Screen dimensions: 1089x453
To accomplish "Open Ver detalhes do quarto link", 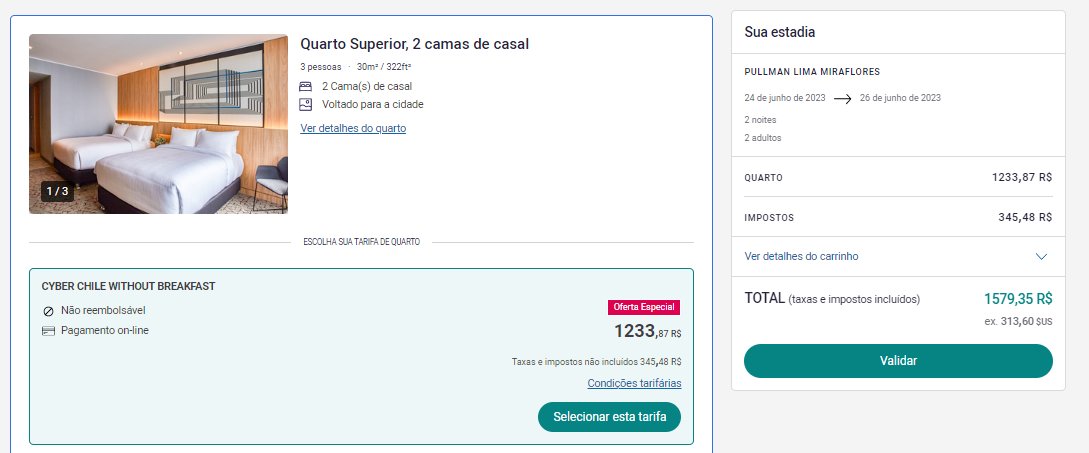I will point(353,129).
